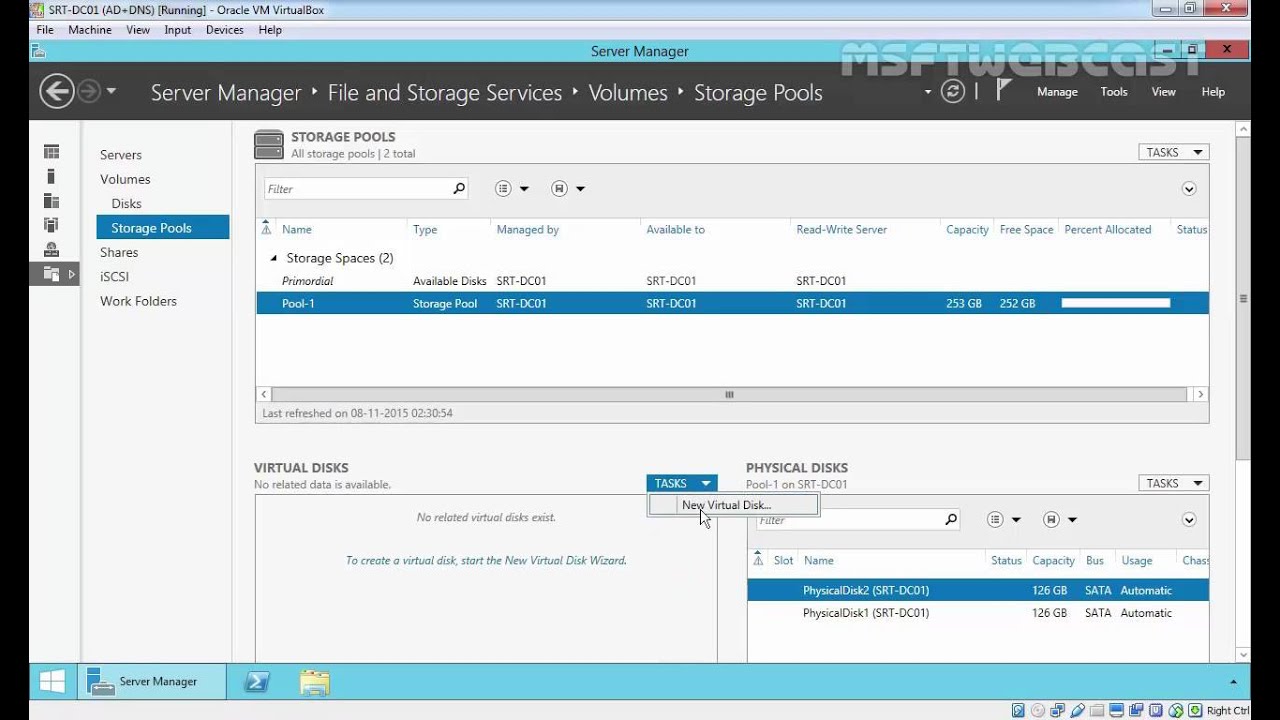
Task: Click VirtualBox hard disk status icon
Action: tap(1018, 711)
